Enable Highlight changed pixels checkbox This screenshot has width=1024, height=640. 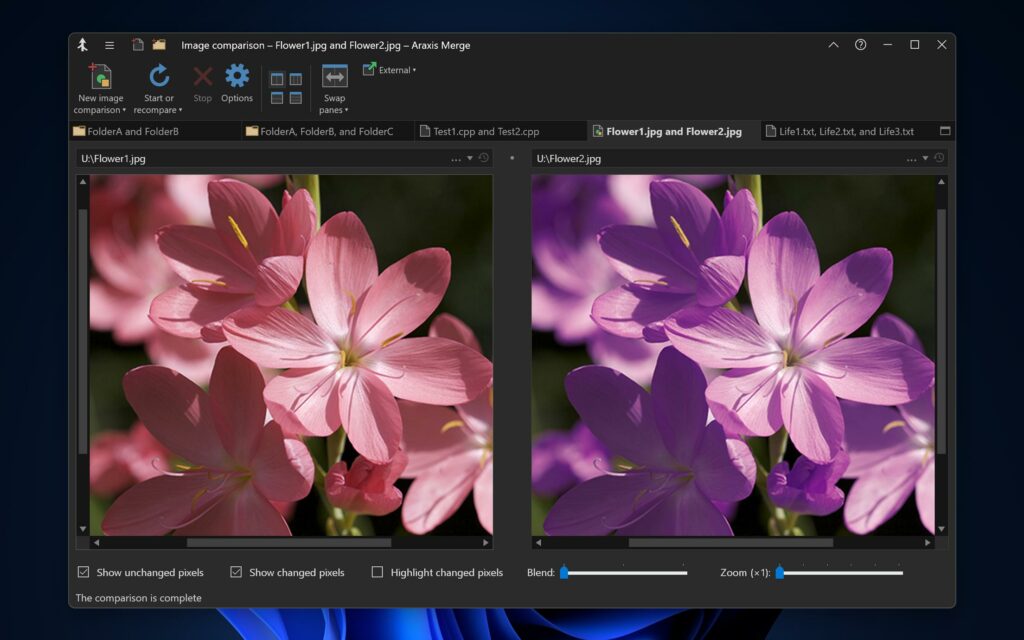377,572
